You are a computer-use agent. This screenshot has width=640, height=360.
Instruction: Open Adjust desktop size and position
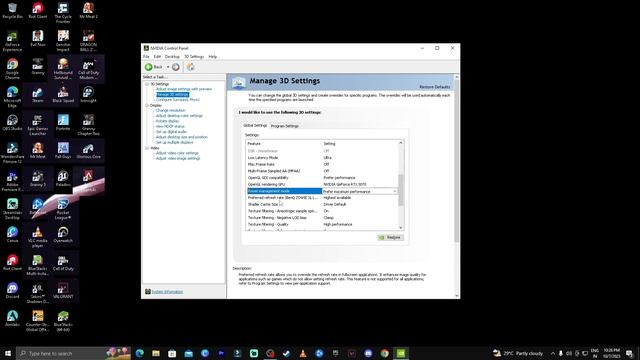point(182,137)
